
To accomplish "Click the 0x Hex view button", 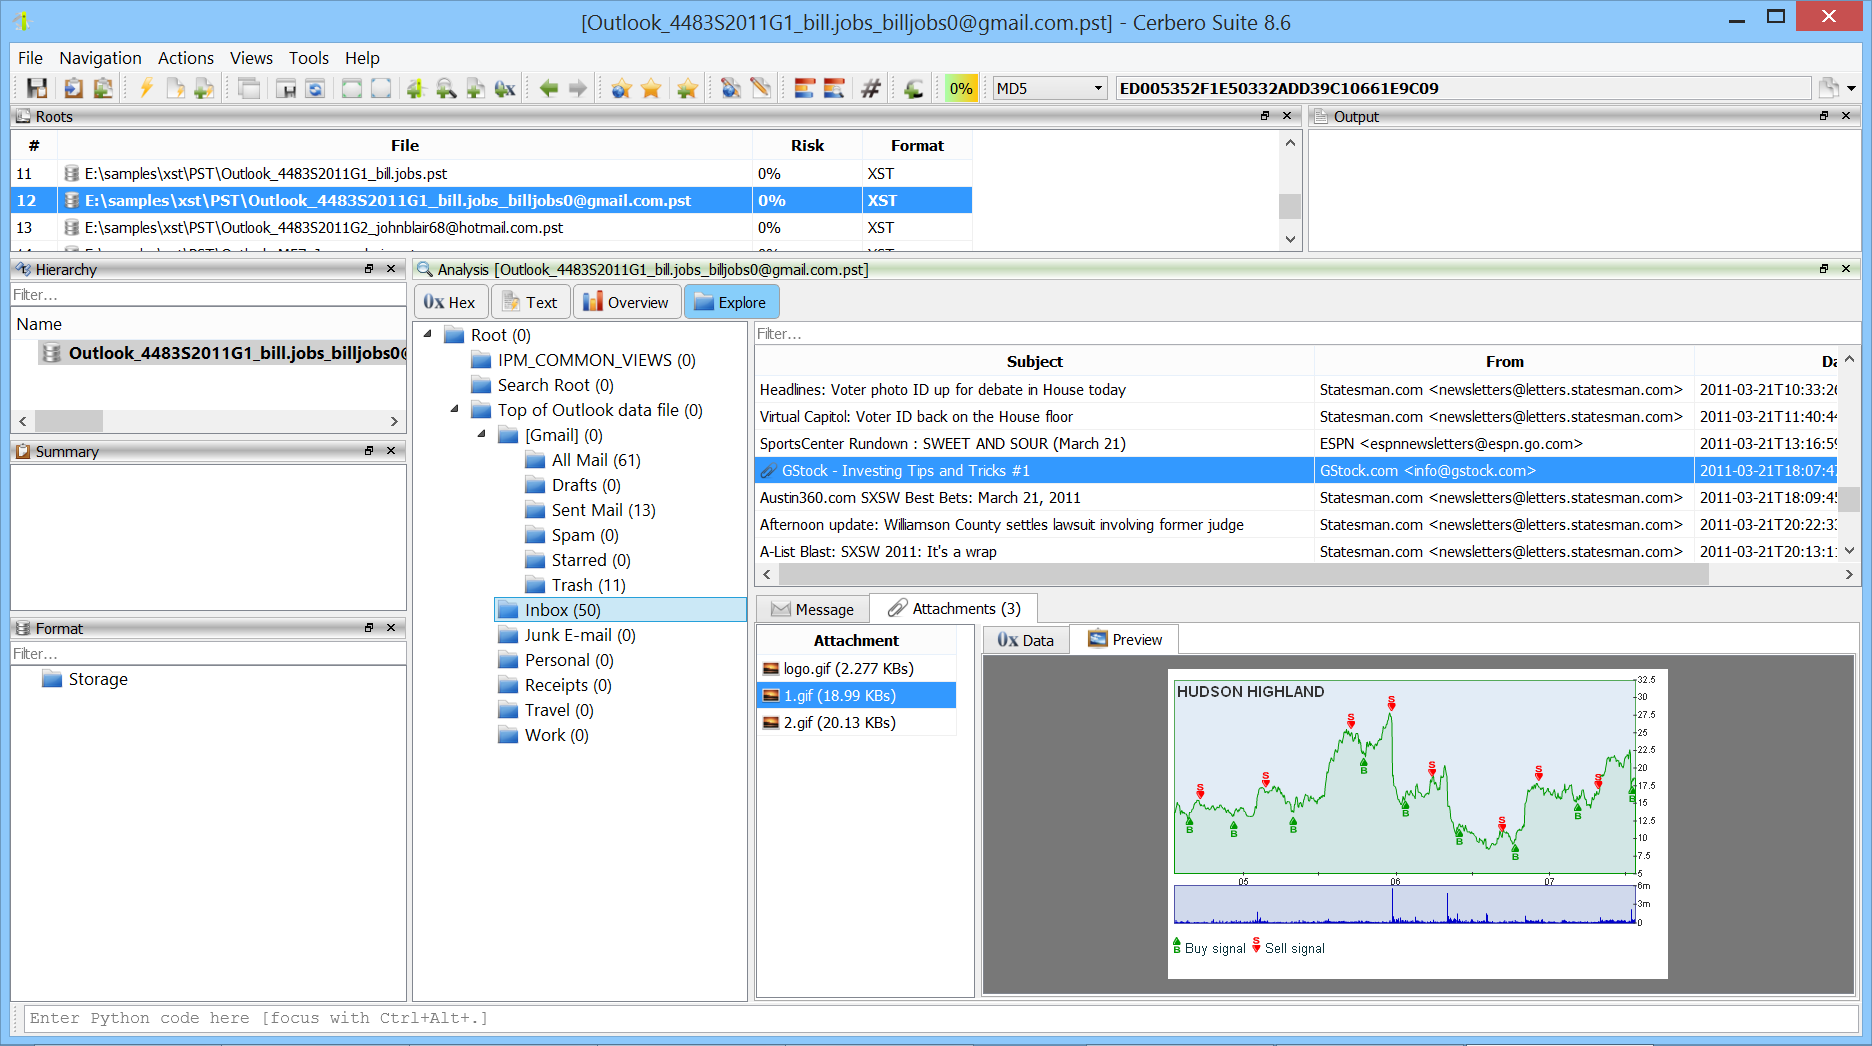I will [450, 302].
